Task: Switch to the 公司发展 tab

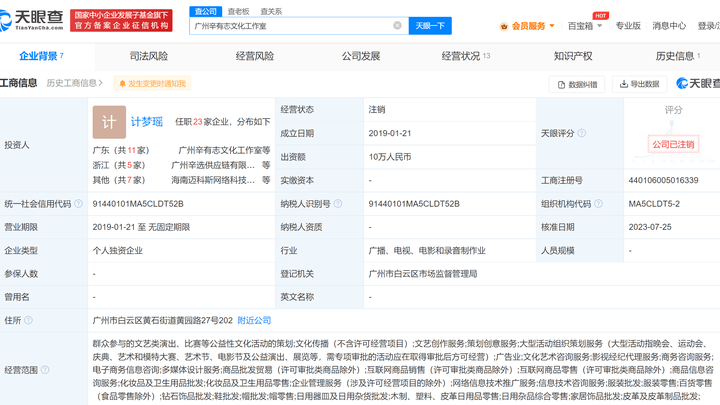Action: tap(360, 56)
